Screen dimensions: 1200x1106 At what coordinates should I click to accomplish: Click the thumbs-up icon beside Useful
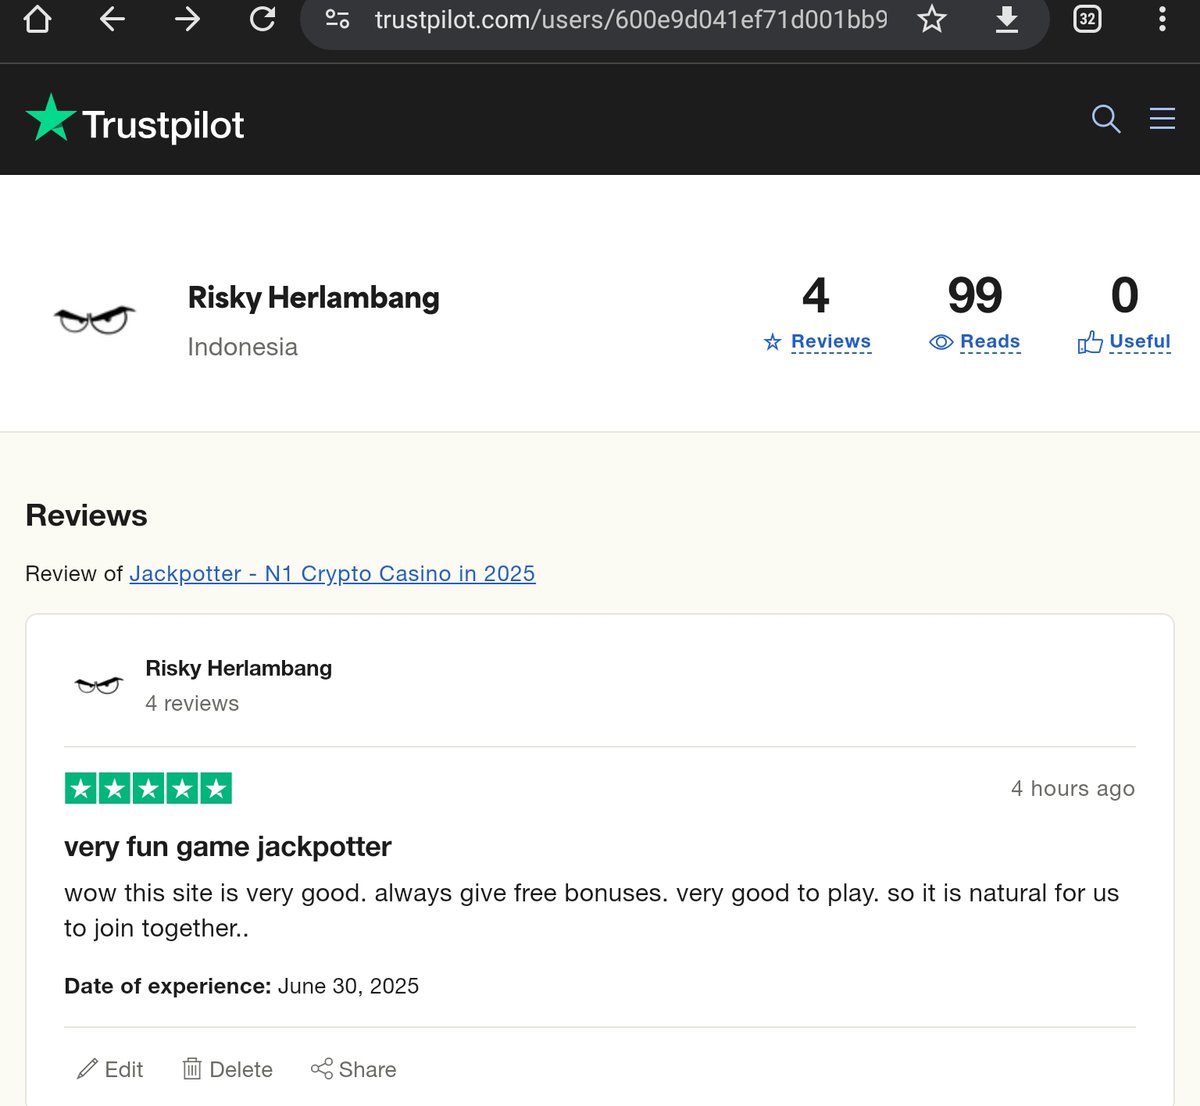[x=1090, y=342]
